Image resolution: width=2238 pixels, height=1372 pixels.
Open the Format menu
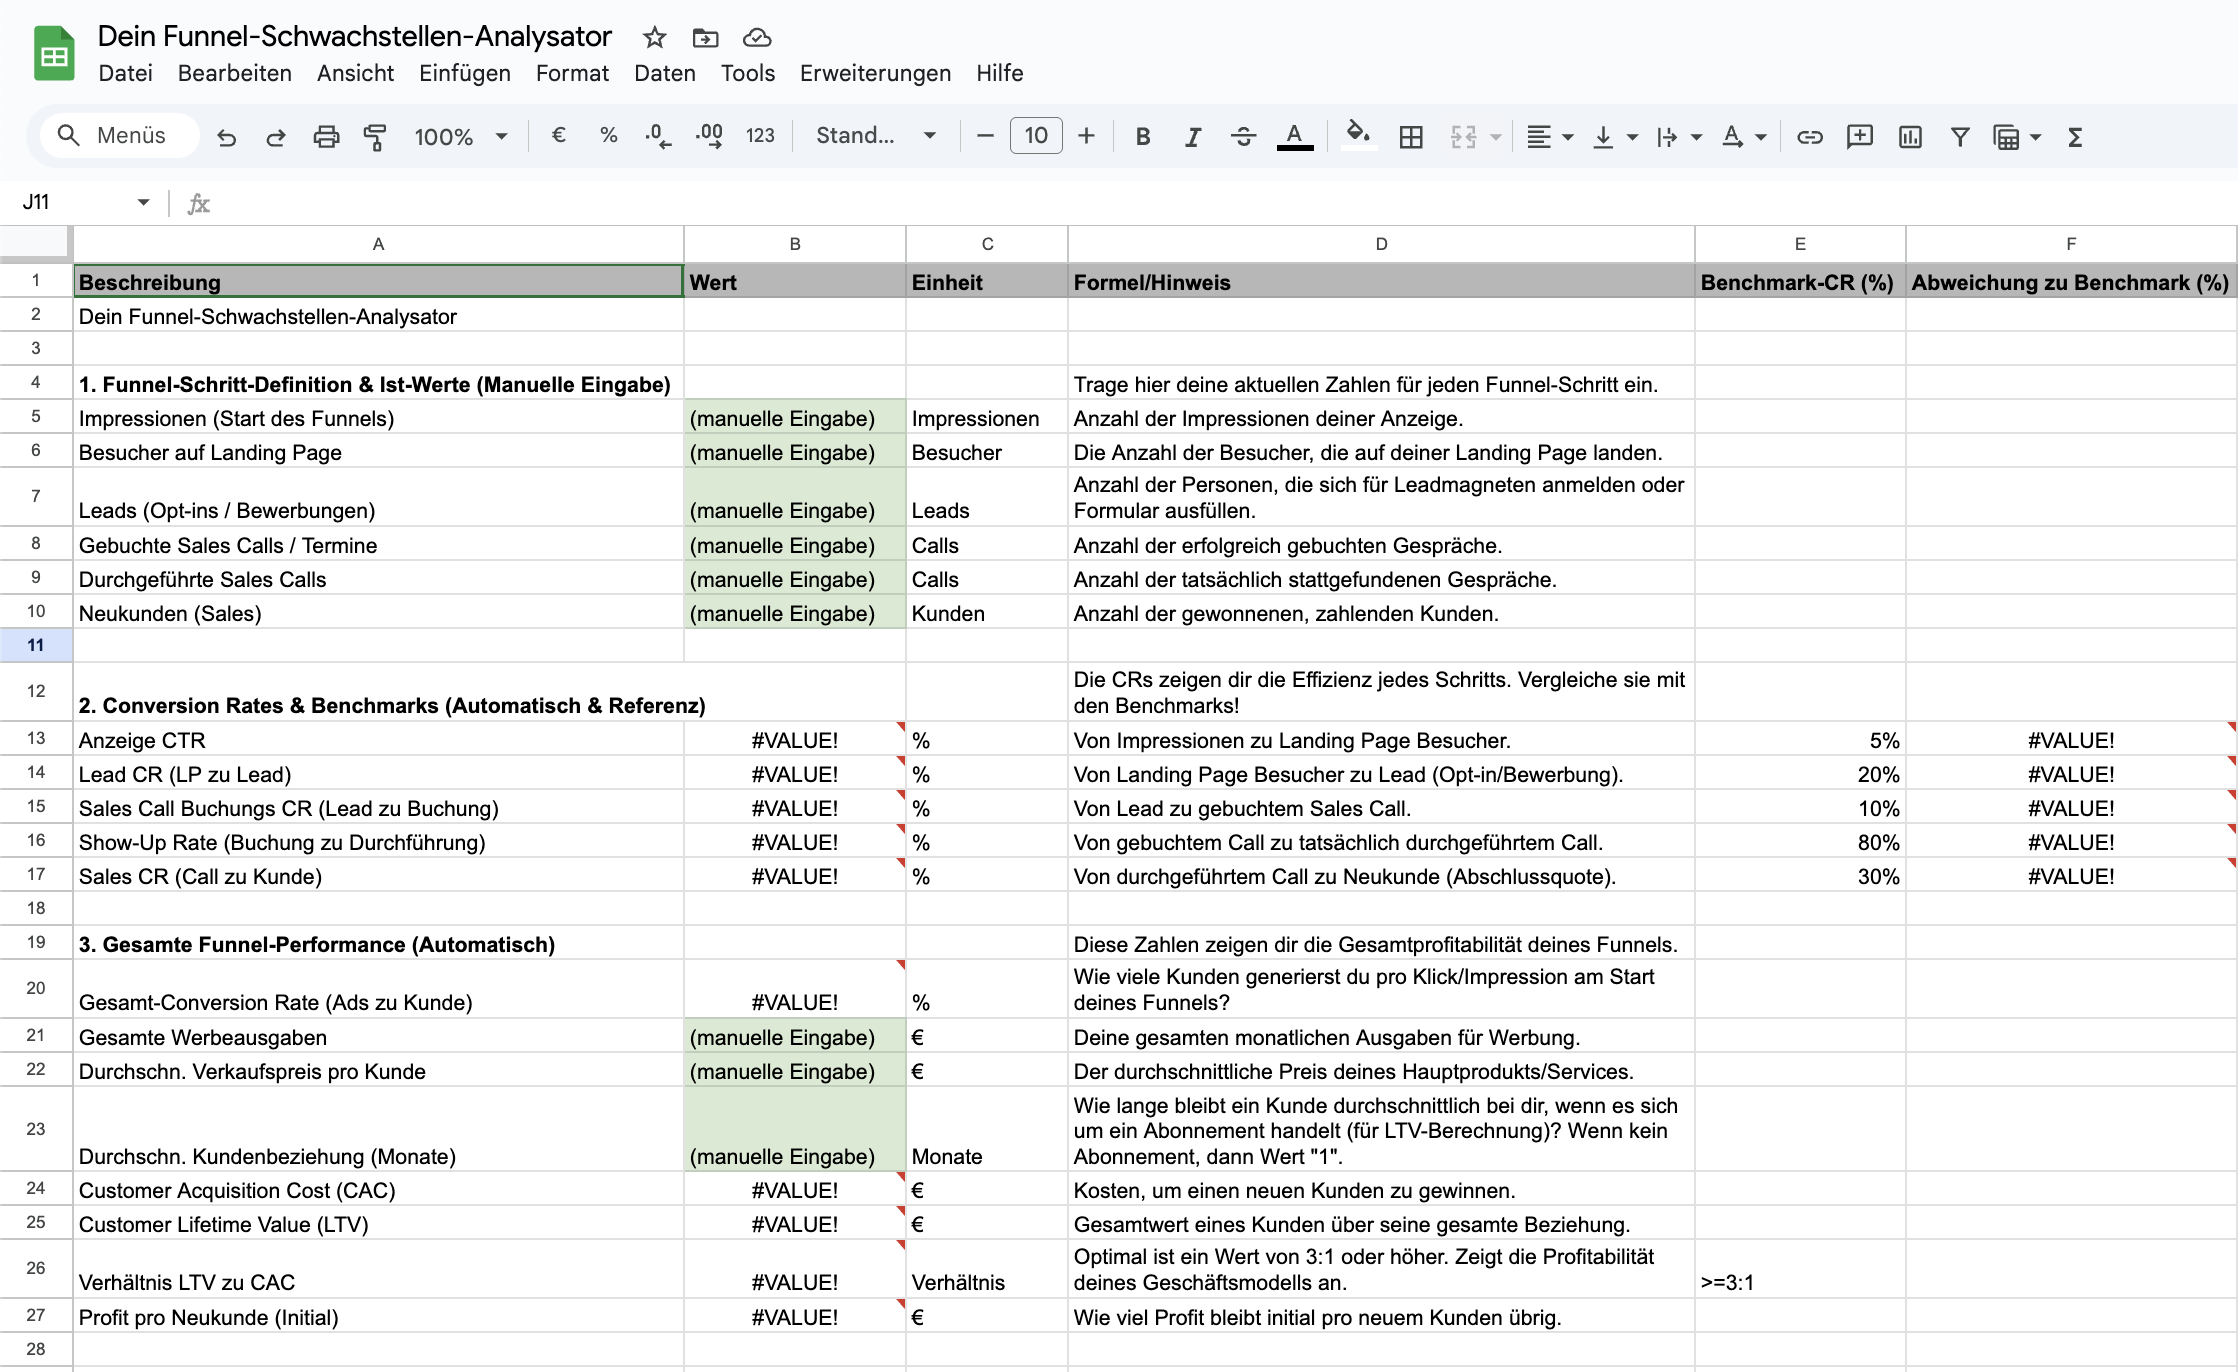click(572, 73)
